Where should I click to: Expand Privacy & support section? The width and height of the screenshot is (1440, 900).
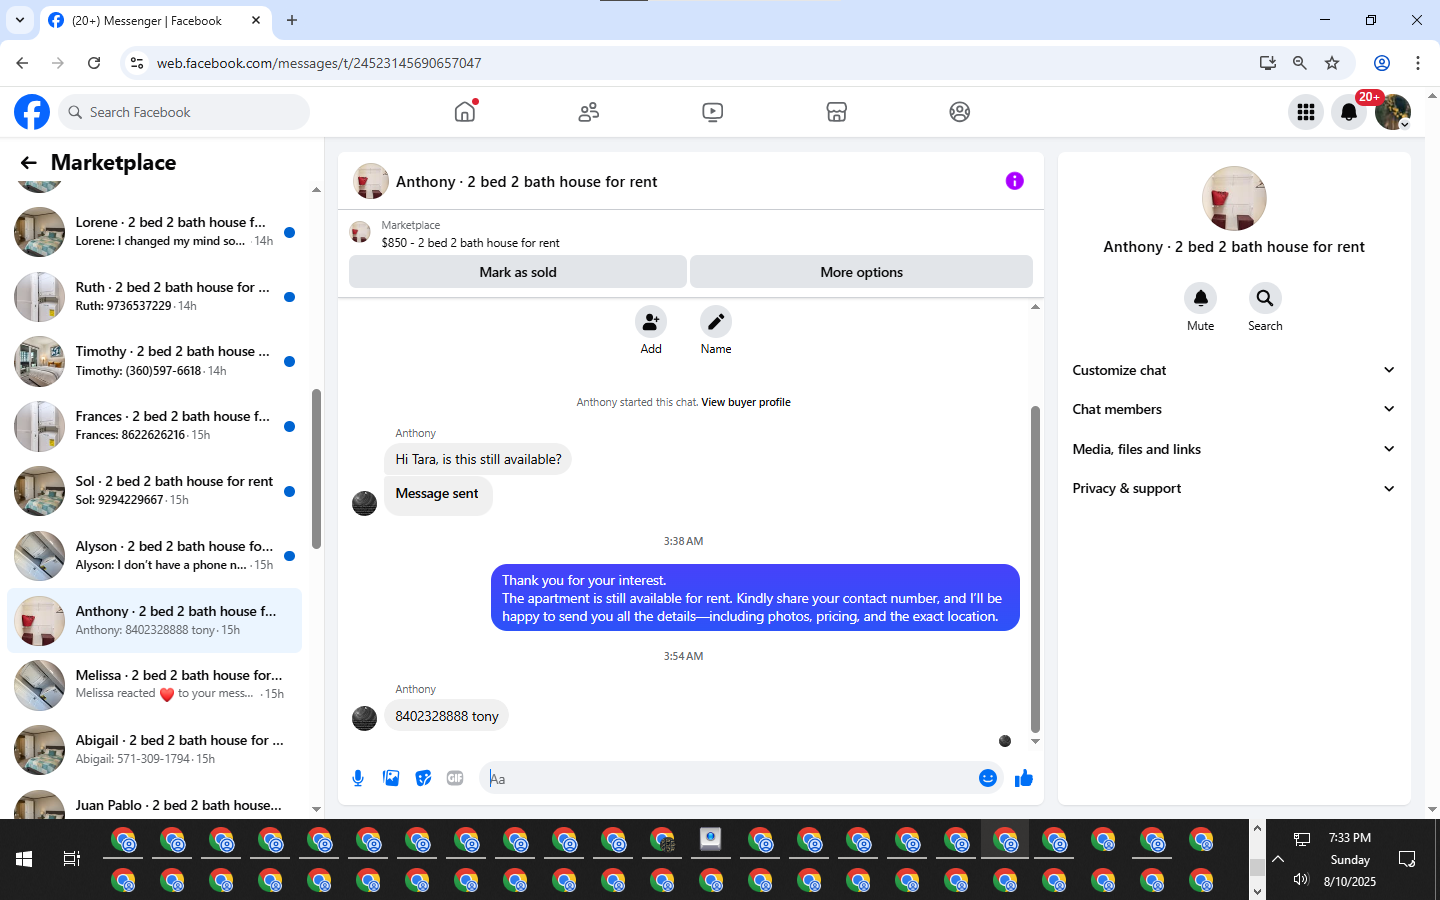coord(1234,488)
